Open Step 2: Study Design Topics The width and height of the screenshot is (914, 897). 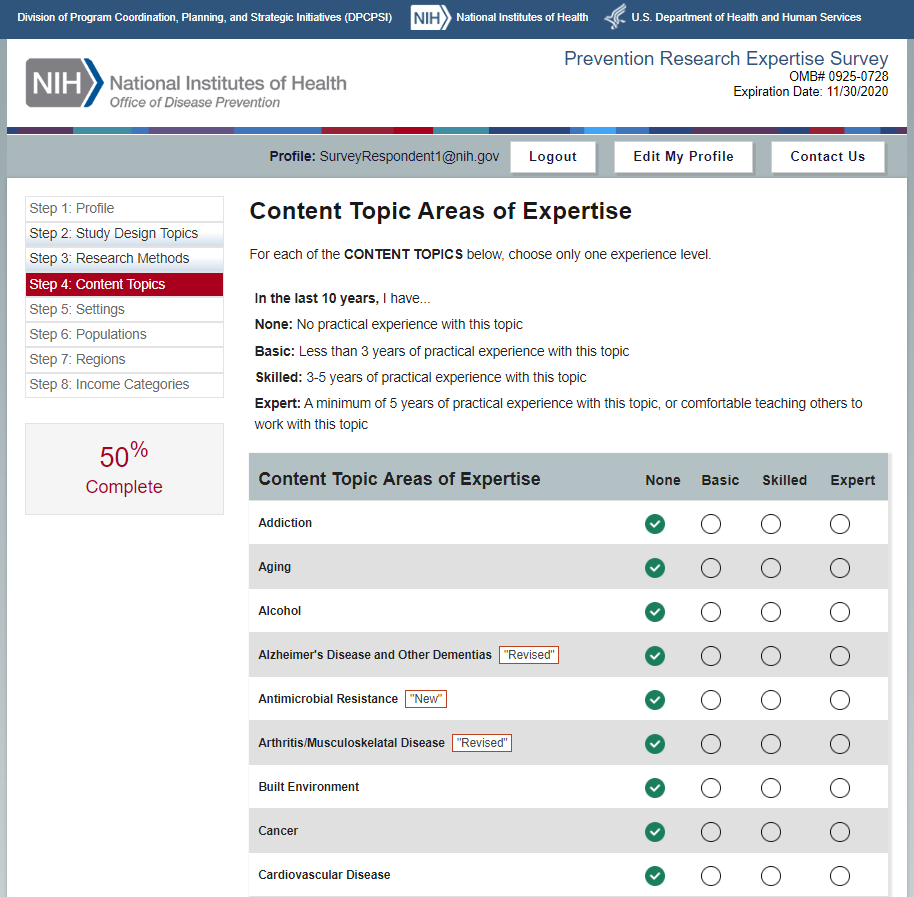(x=114, y=233)
